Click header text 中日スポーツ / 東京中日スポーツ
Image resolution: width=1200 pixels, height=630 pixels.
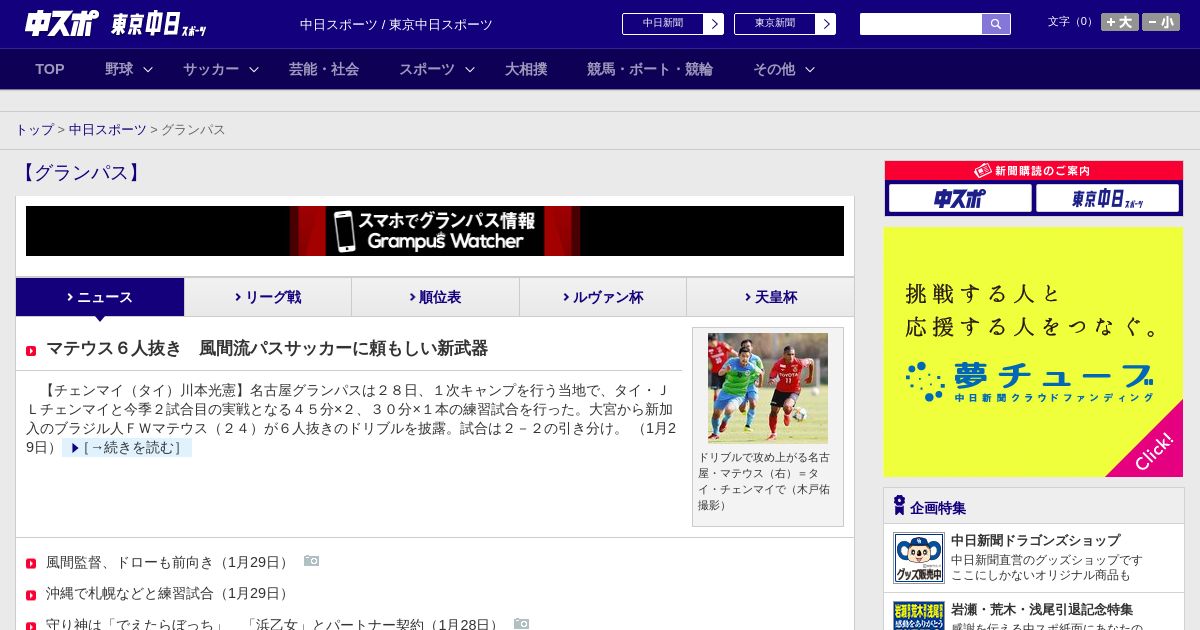(396, 25)
